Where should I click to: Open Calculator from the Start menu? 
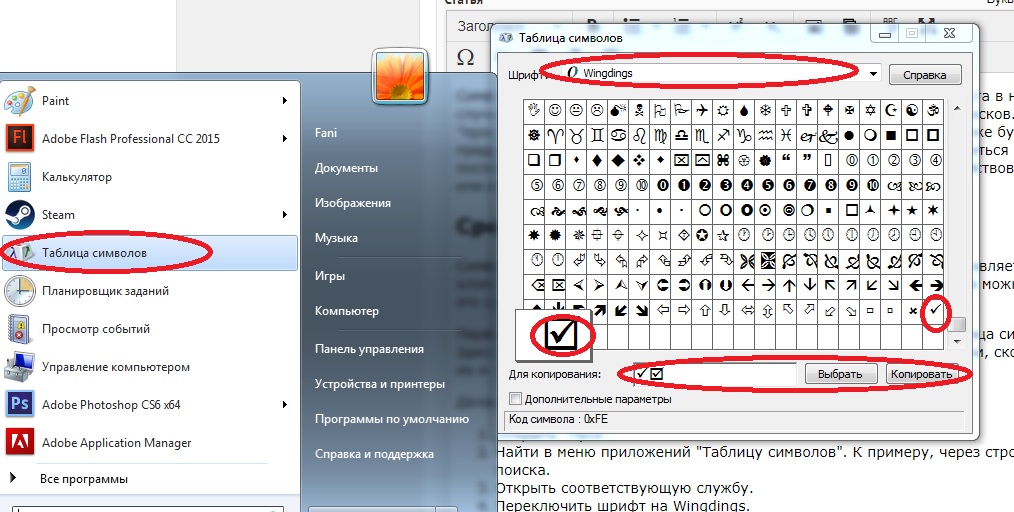(150, 176)
